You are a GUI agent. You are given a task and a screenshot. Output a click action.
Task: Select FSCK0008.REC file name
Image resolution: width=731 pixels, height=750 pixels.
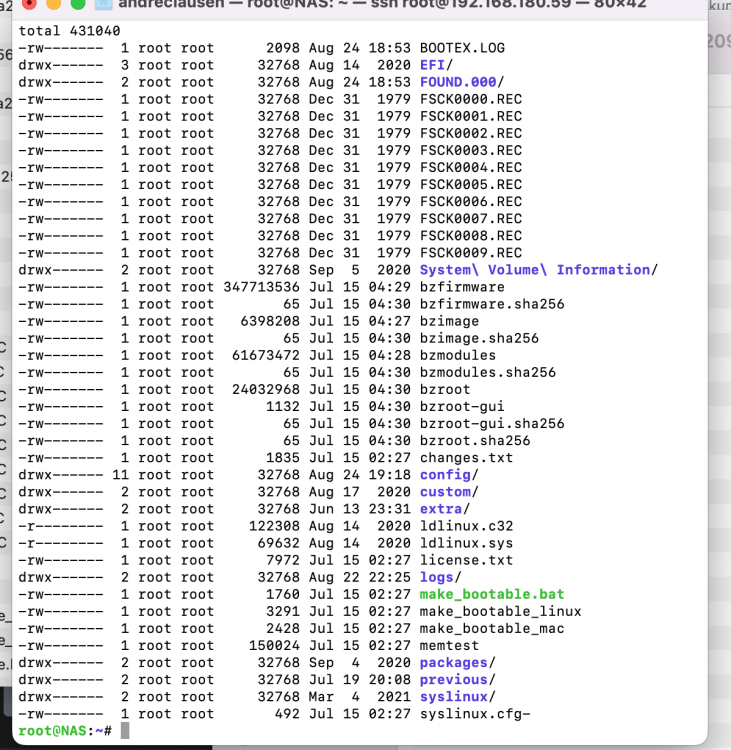(x=471, y=236)
